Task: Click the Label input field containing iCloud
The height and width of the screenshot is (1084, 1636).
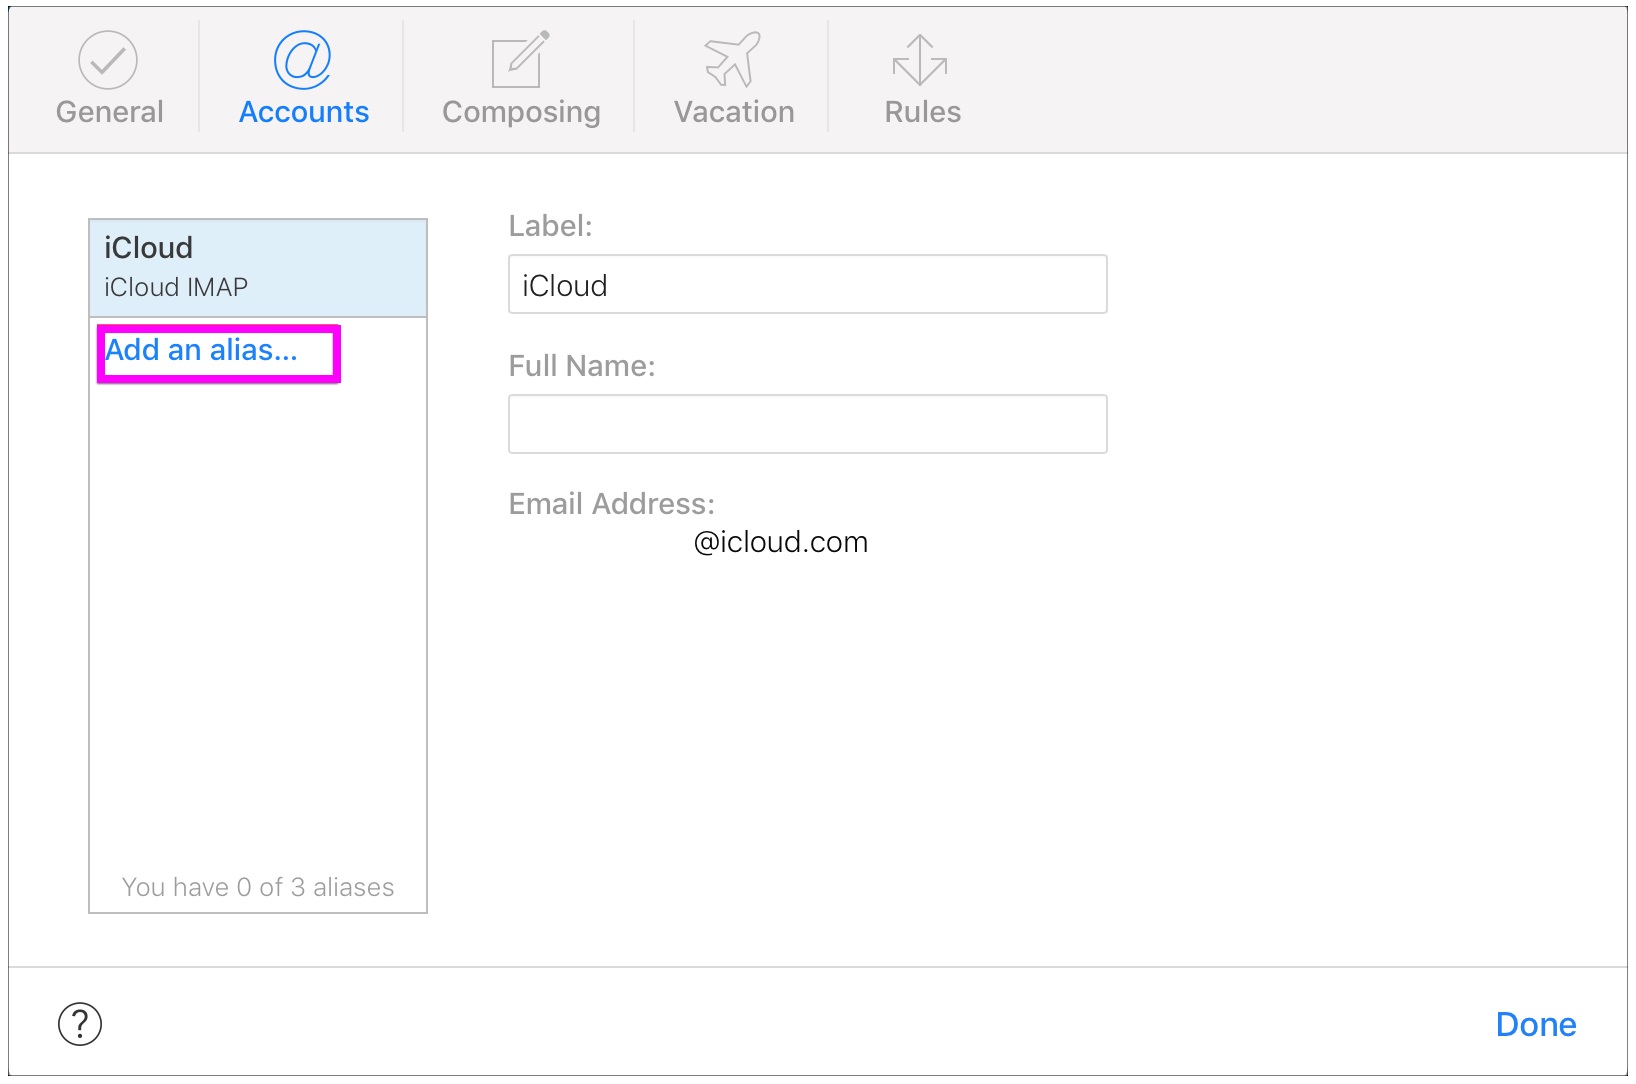Action: 807,285
